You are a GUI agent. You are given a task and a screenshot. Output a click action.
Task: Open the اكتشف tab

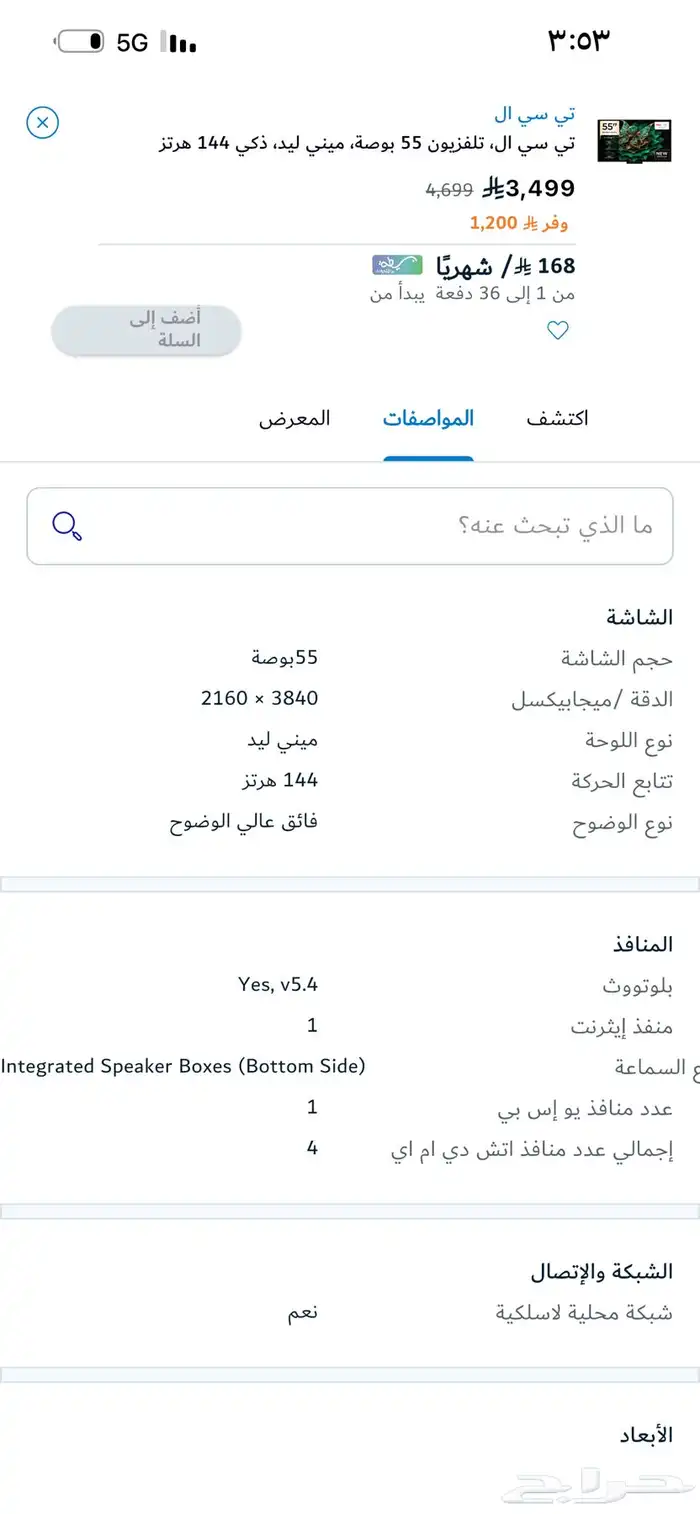[556, 418]
